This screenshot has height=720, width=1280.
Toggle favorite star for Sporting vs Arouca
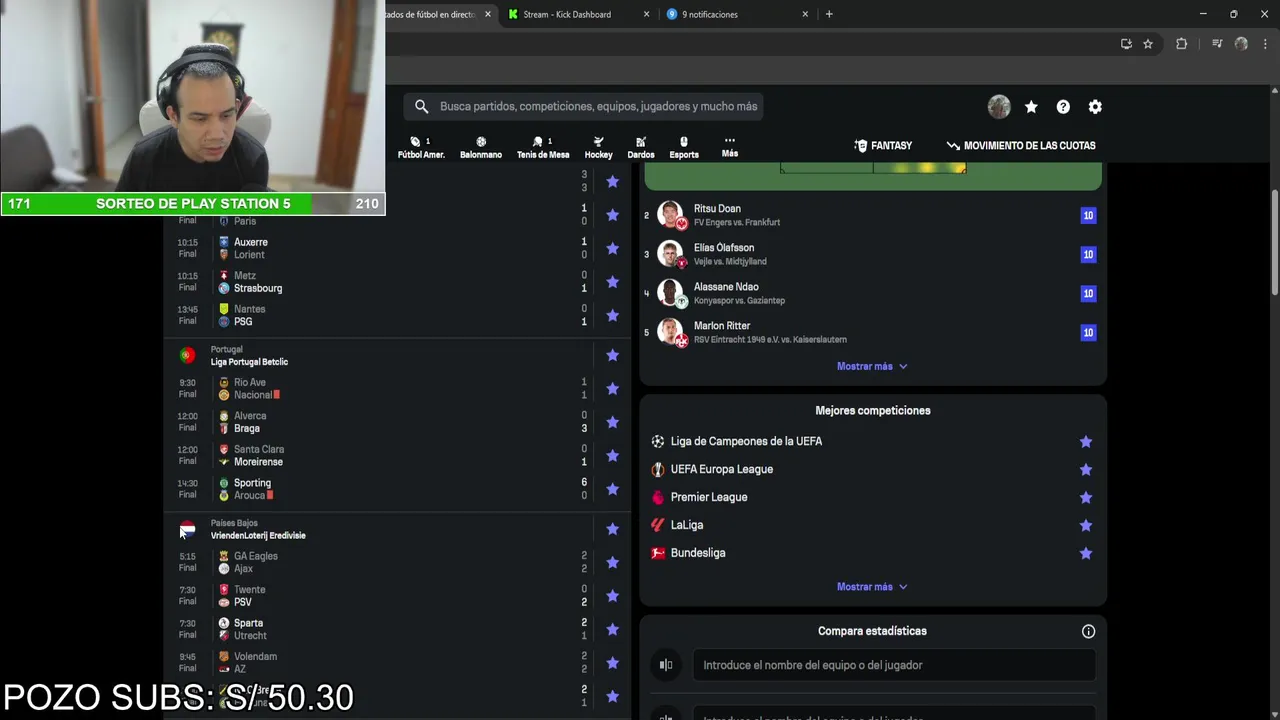pyautogui.click(x=612, y=489)
